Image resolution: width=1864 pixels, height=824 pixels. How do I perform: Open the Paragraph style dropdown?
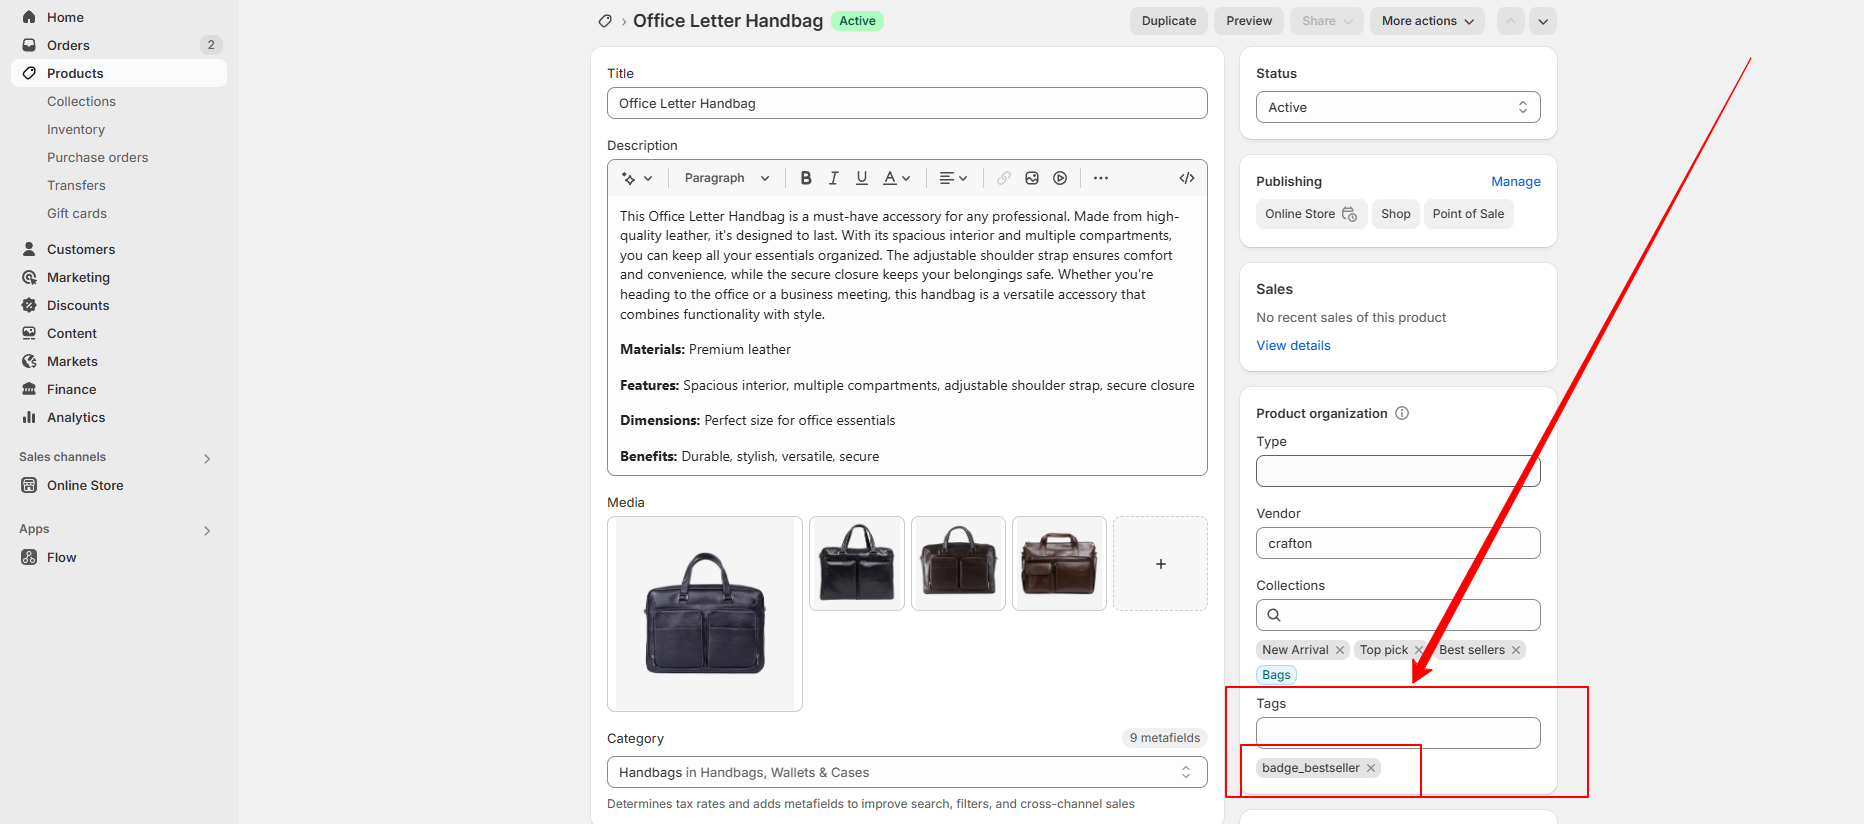(727, 178)
